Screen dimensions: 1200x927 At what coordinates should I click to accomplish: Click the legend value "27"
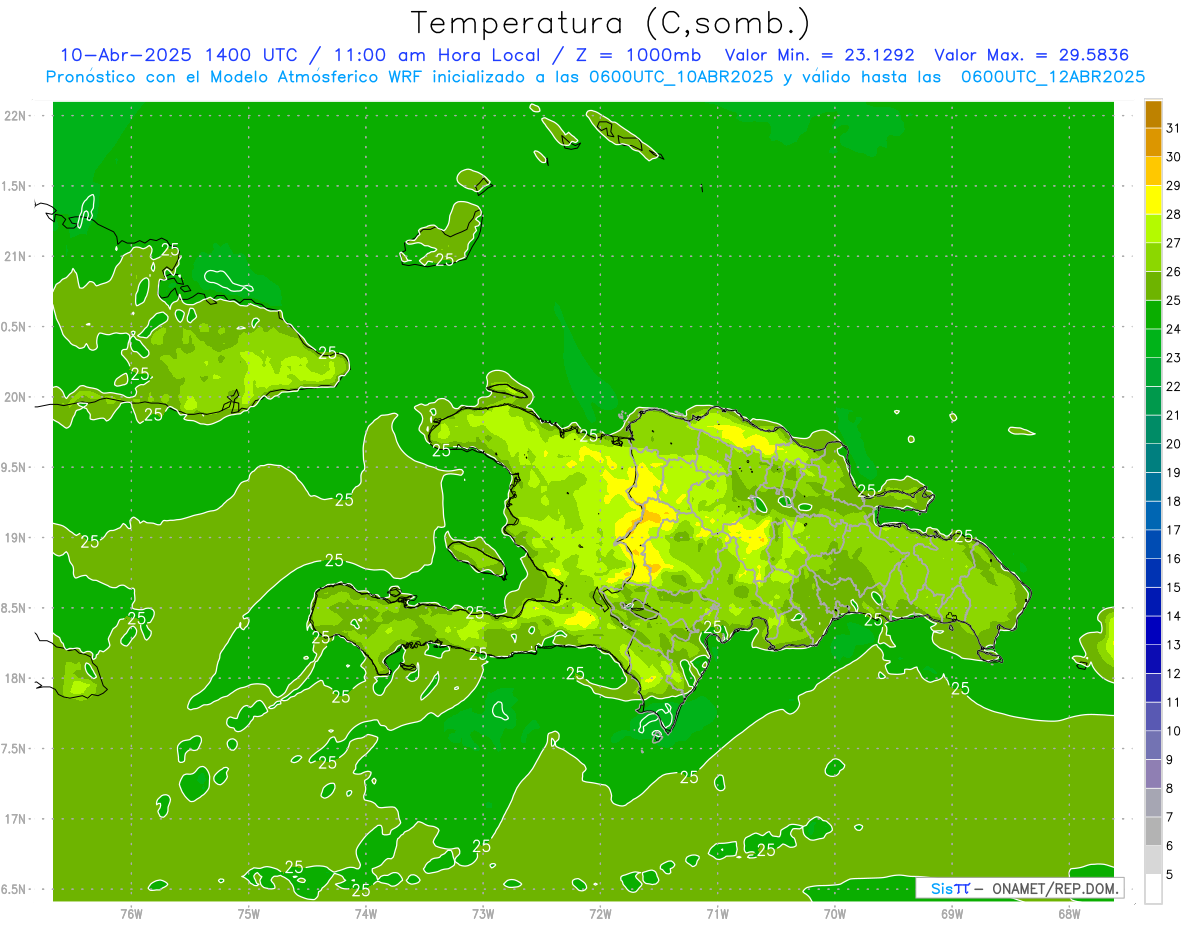[x=1174, y=243]
